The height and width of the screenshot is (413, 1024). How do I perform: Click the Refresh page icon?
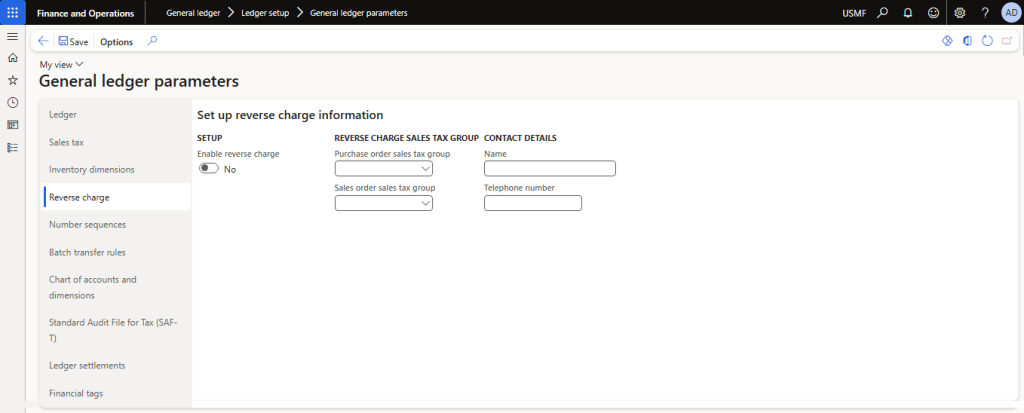point(986,41)
